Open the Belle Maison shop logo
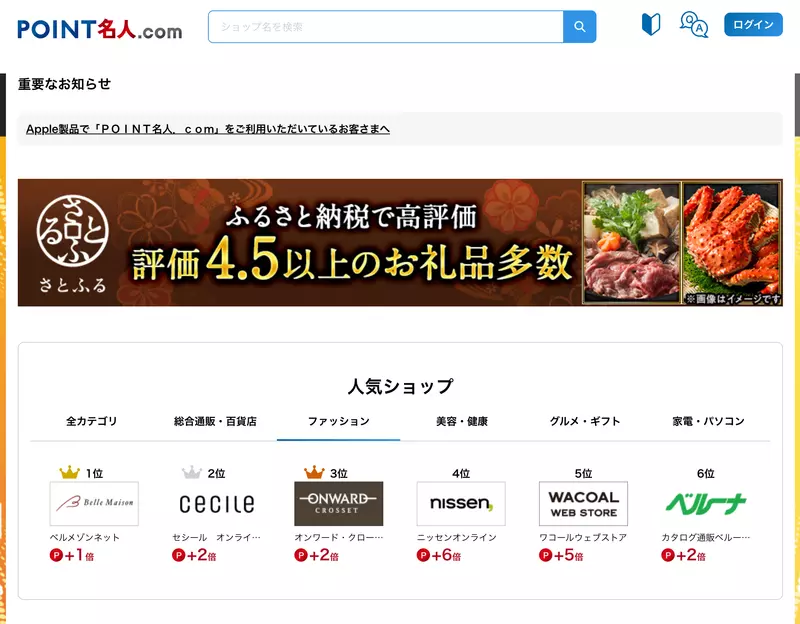The height and width of the screenshot is (624, 800). point(94,504)
